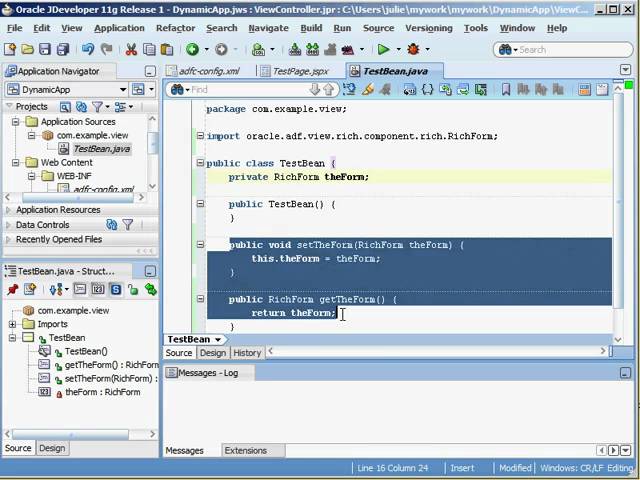Open the Versioning menu
The height and width of the screenshot is (480, 640).
pos(429,28)
